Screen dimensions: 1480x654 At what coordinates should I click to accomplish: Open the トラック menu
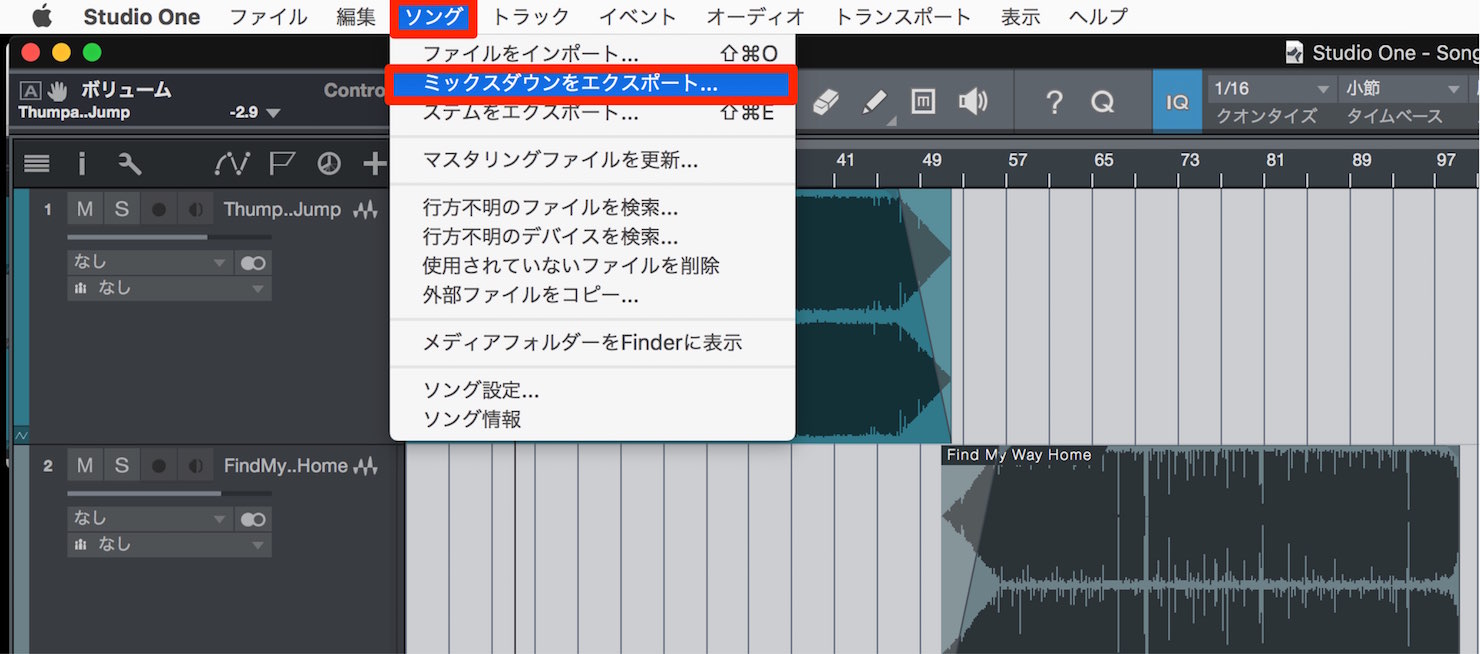point(531,17)
